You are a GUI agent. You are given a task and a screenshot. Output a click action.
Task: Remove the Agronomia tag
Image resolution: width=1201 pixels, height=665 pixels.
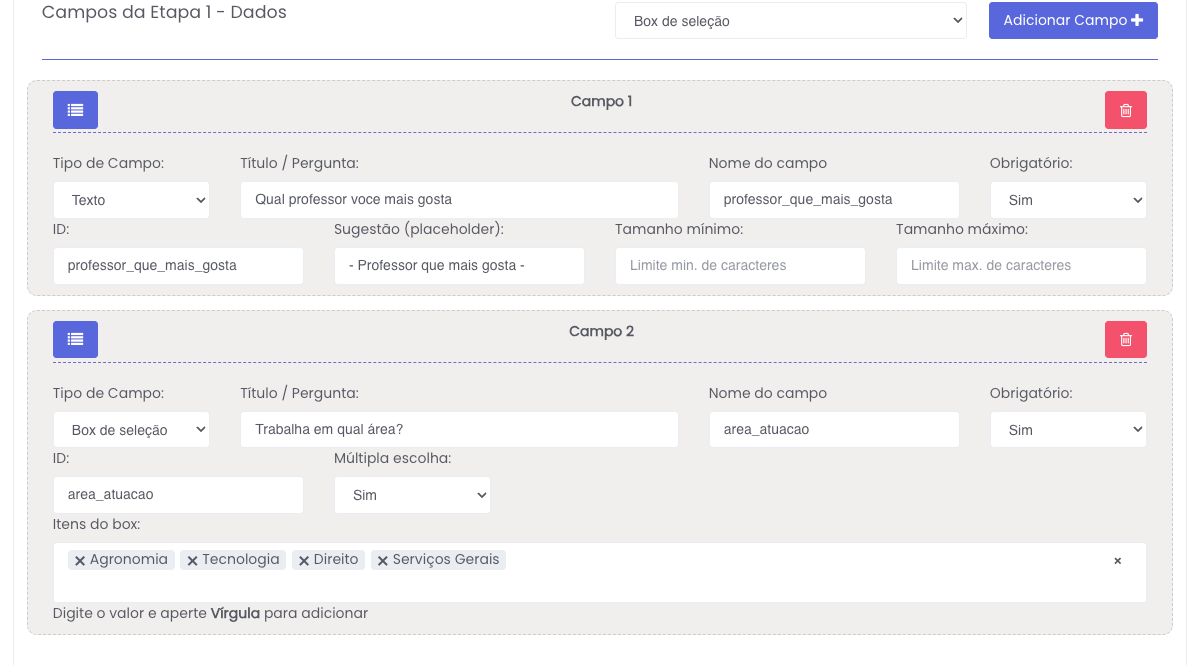point(80,561)
